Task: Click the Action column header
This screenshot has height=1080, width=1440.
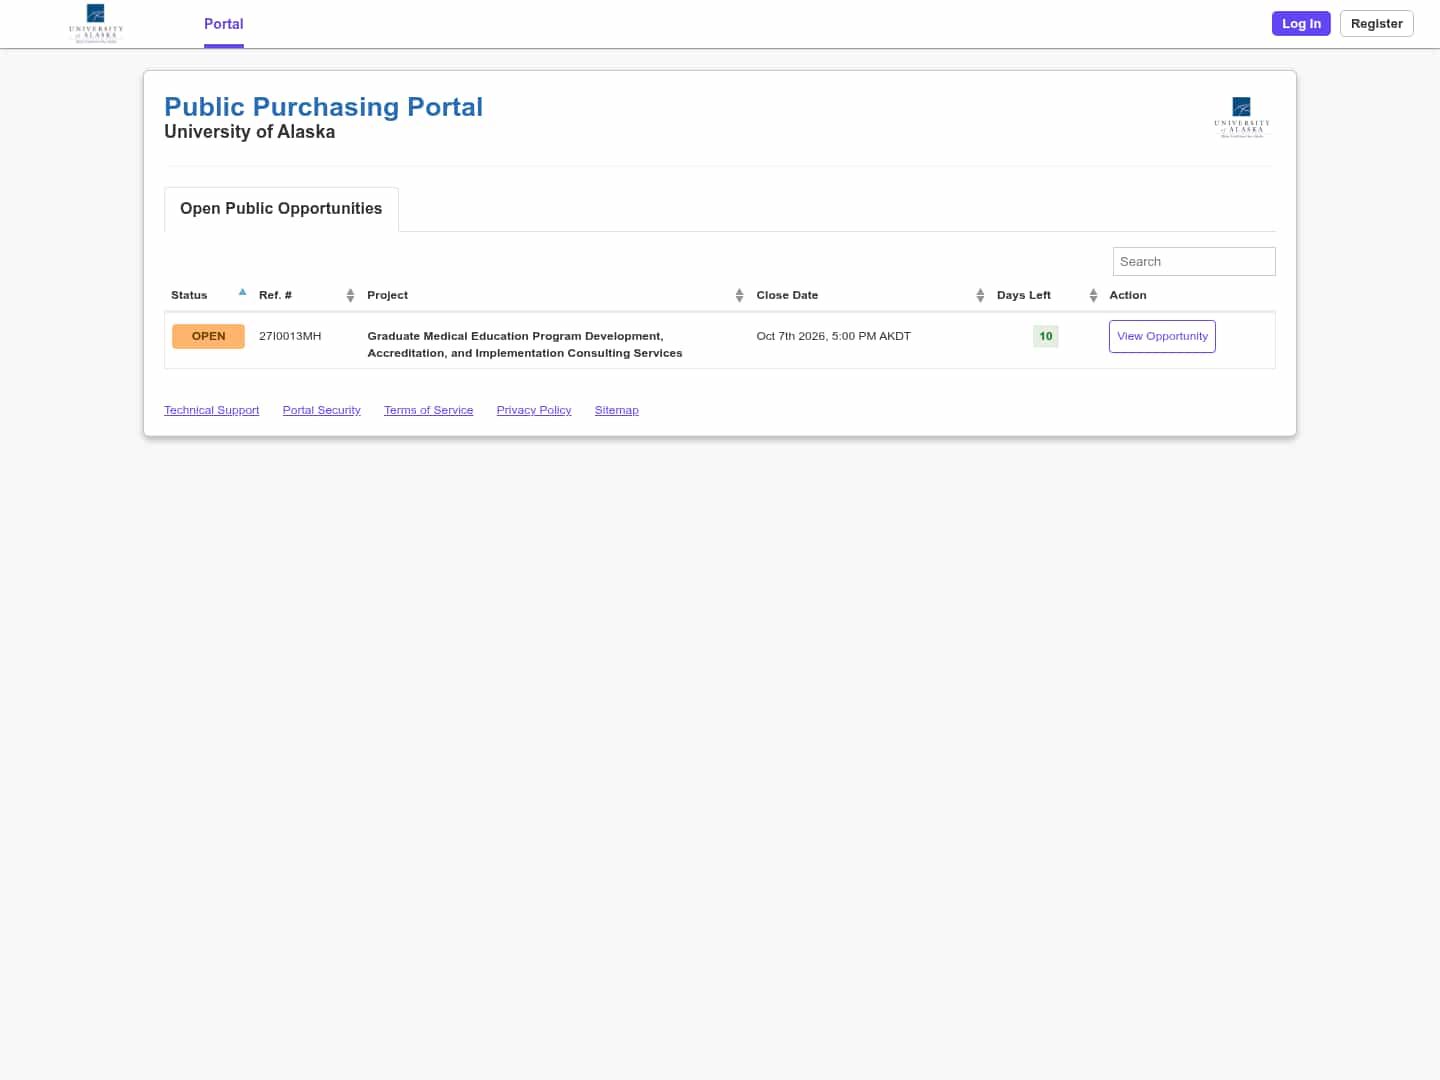Action: [1128, 295]
